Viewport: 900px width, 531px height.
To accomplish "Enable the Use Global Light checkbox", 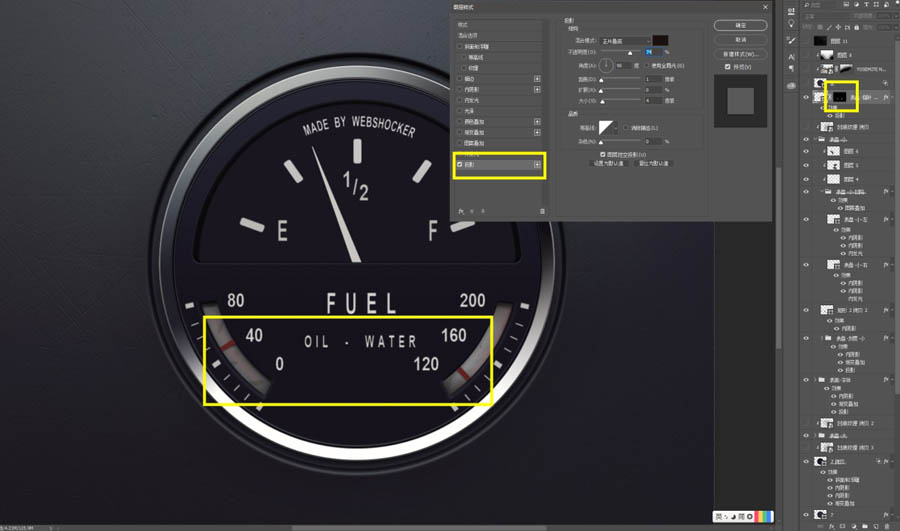I will pyautogui.click(x=647, y=66).
